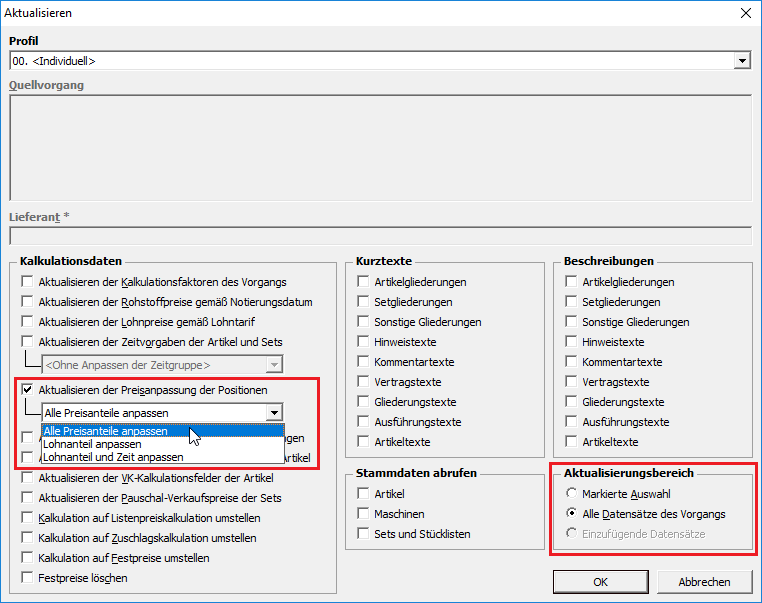Check Sets und Stücklisten under Stammdaten
The image size is (762, 603).
click(x=365, y=534)
